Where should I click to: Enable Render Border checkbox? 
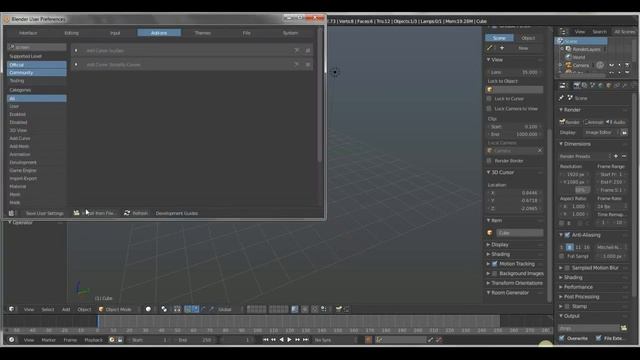489,161
